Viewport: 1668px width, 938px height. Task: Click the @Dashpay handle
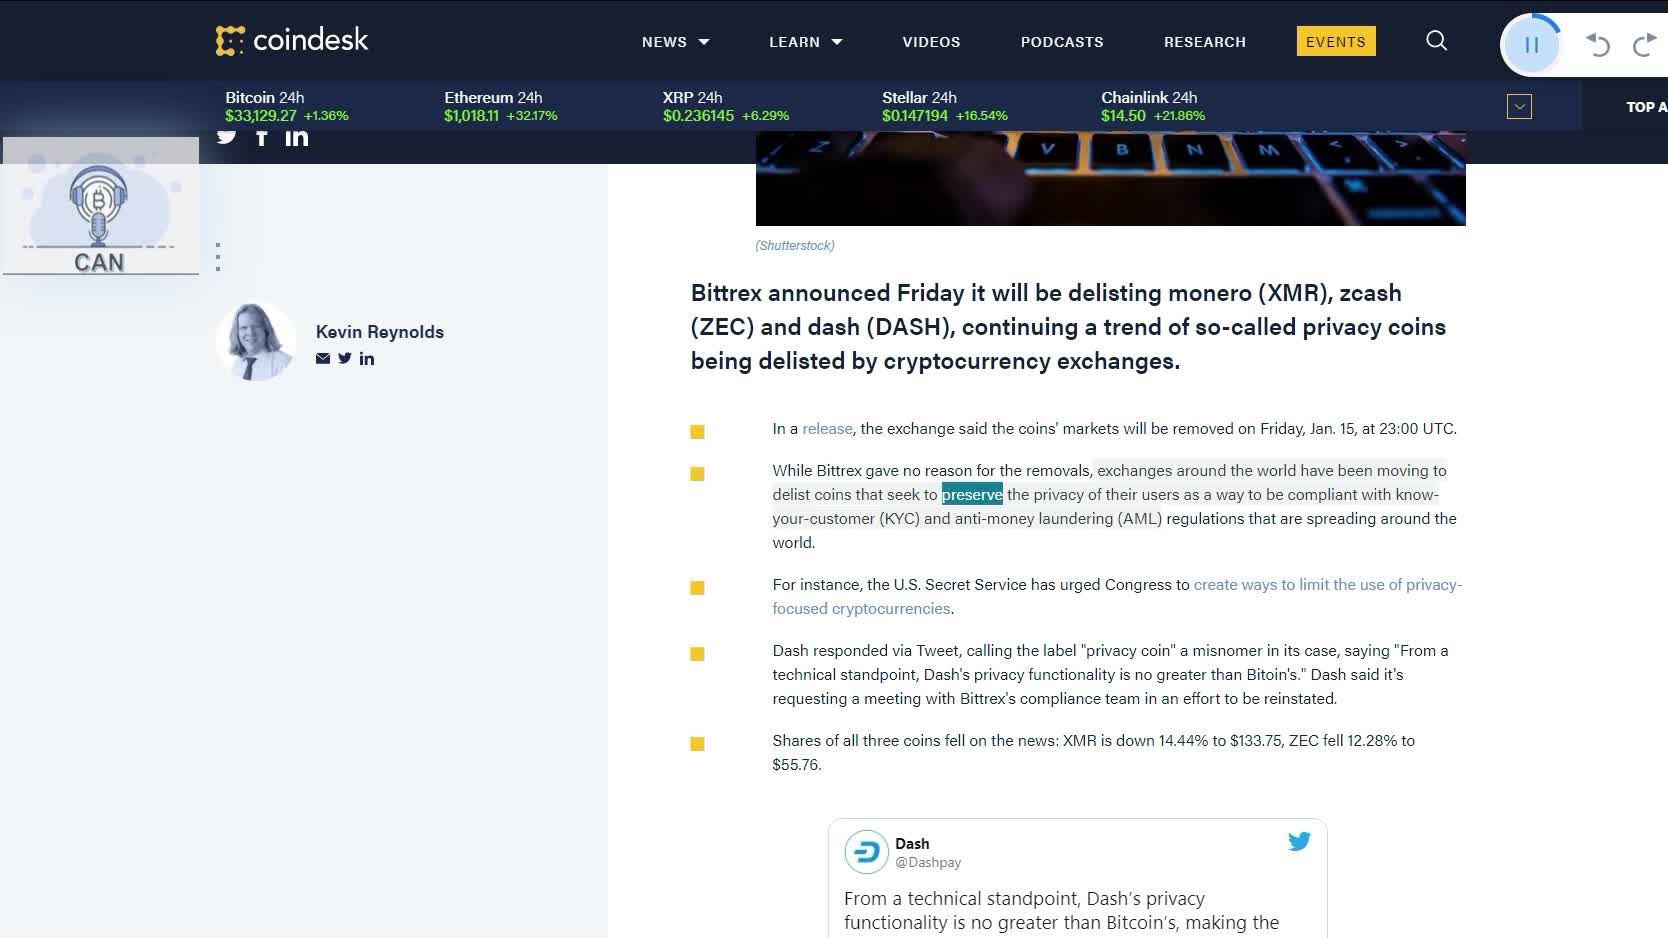pyautogui.click(x=928, y=862)
